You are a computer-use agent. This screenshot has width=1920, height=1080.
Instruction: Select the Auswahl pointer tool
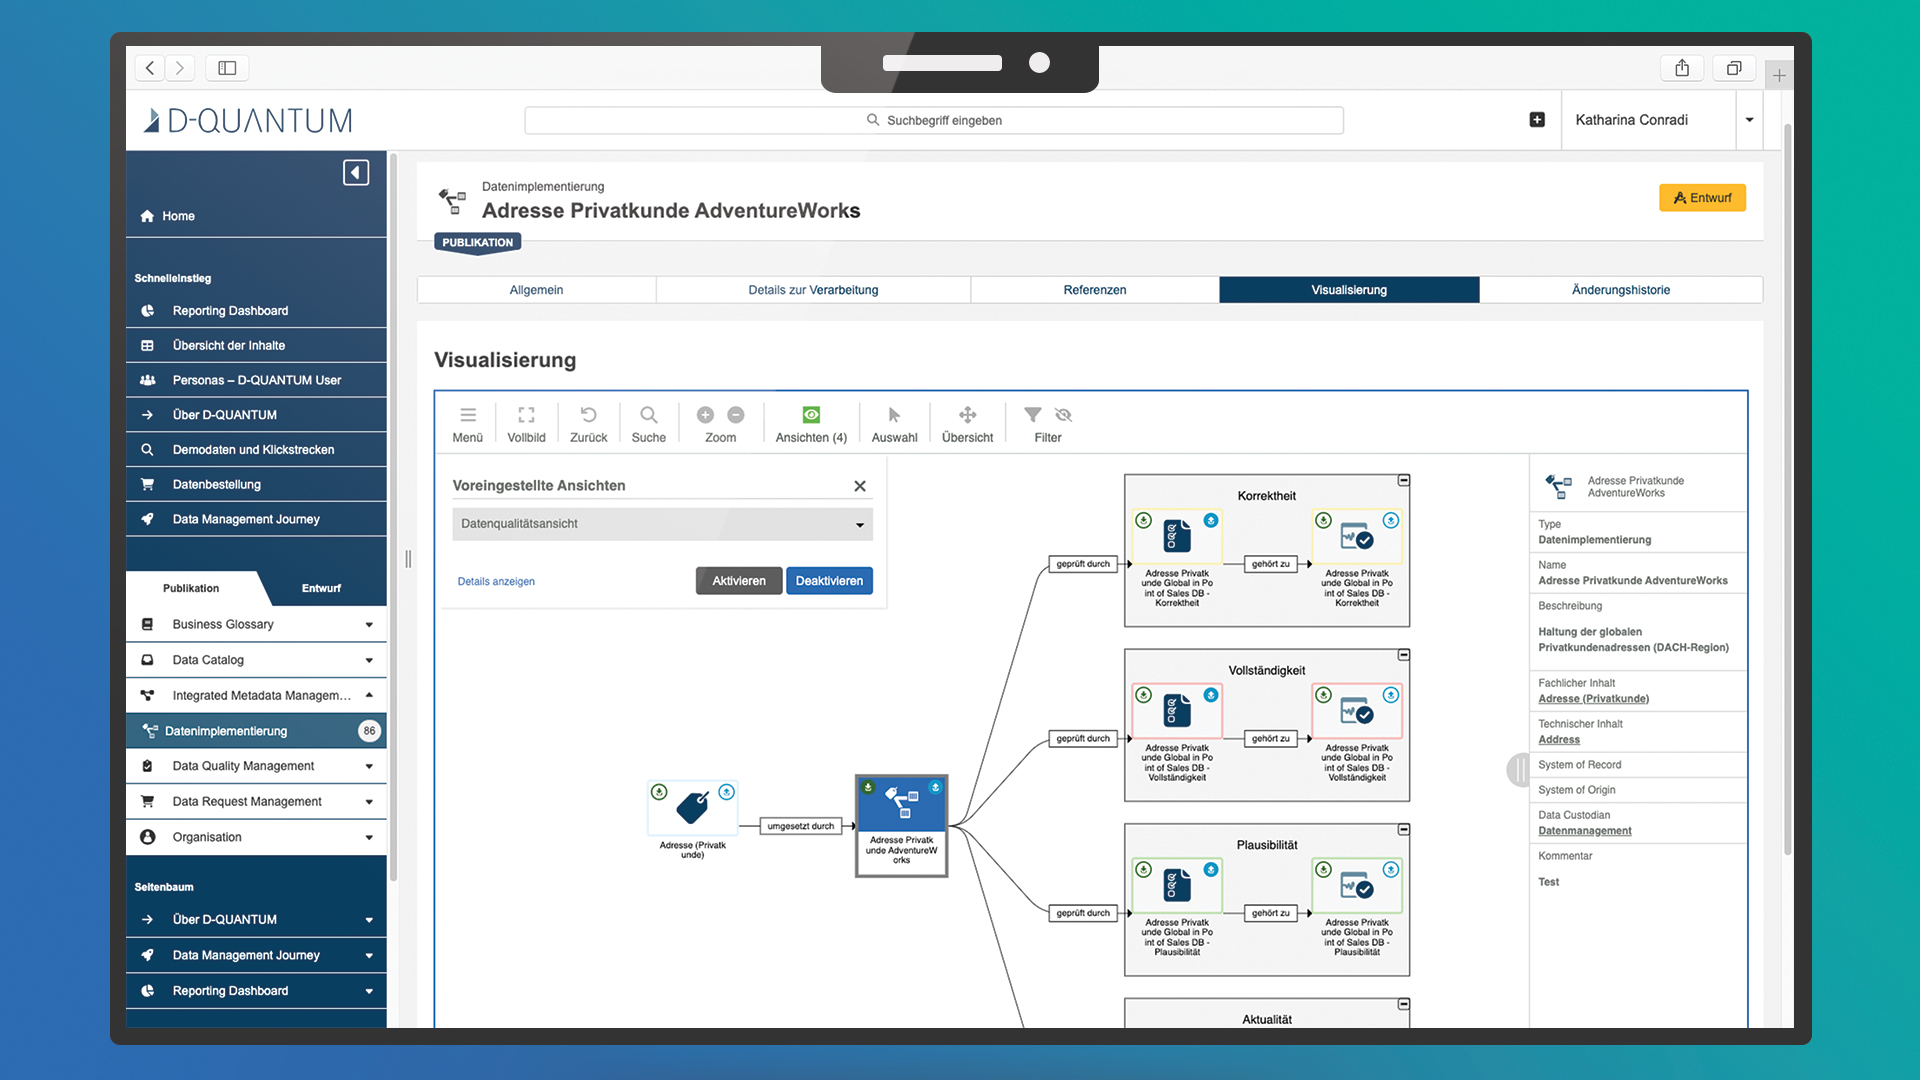(x=894, y=415)
